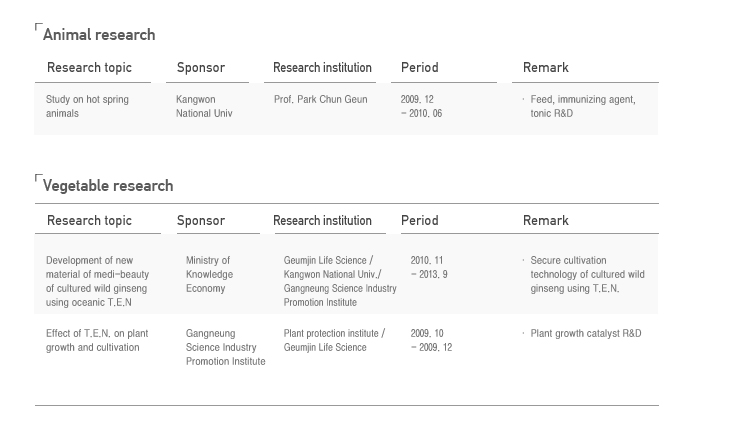Select Research topic header in Animal research table
The image size is (738, 422).
pos(89,68)
